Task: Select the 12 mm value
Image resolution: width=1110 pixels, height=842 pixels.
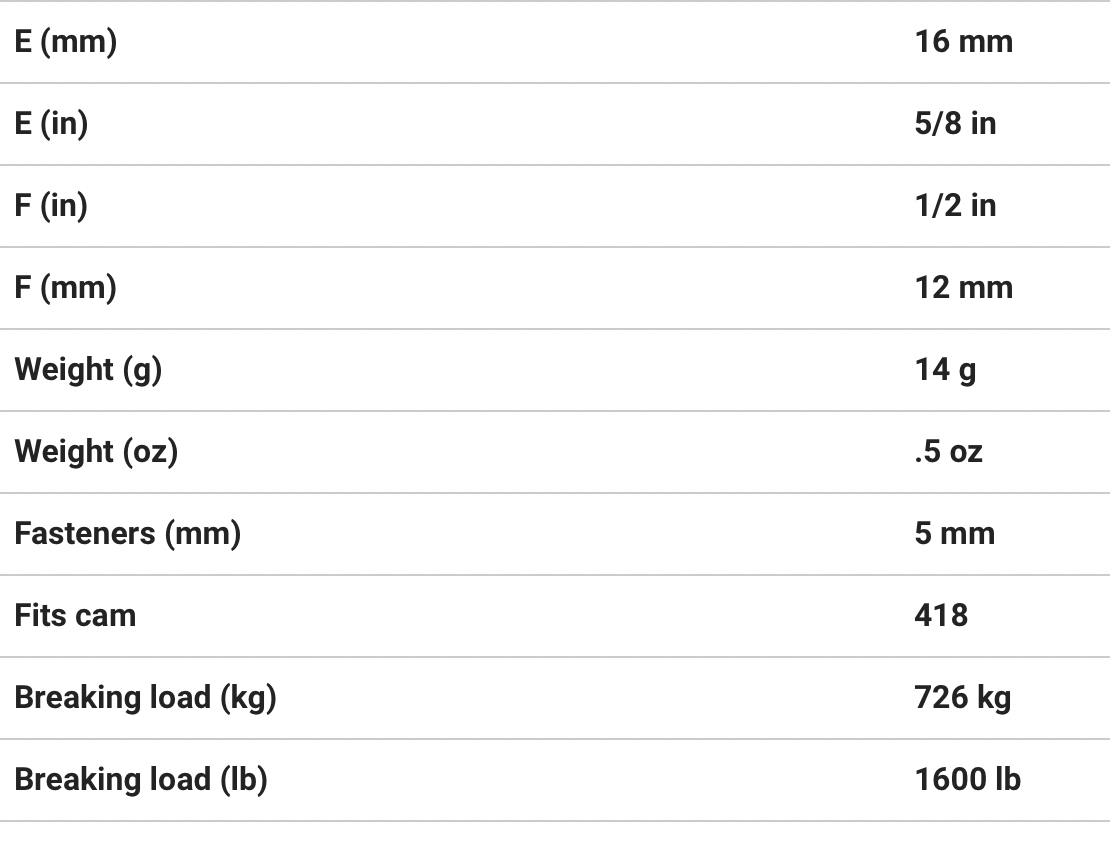Action: (963, 288)
